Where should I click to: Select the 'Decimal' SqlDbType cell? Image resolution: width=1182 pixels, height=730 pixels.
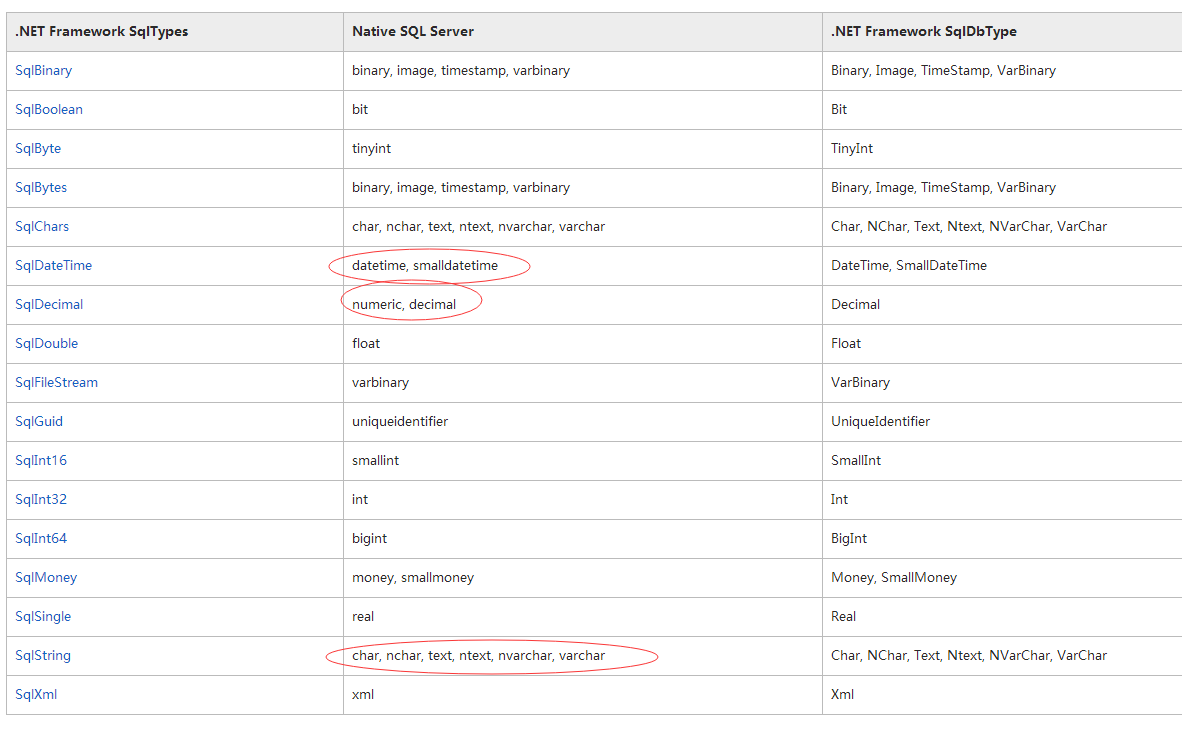point(856,305)
